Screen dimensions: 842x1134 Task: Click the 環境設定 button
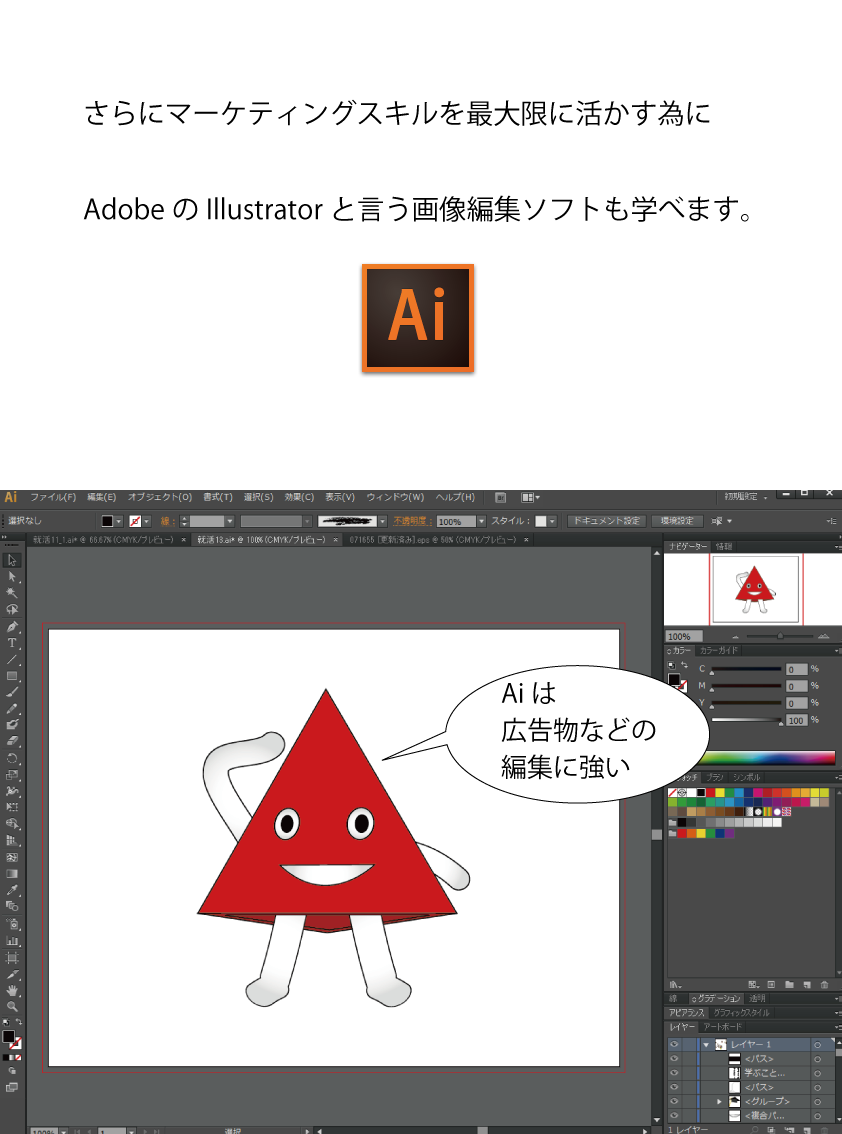[677, 521]
